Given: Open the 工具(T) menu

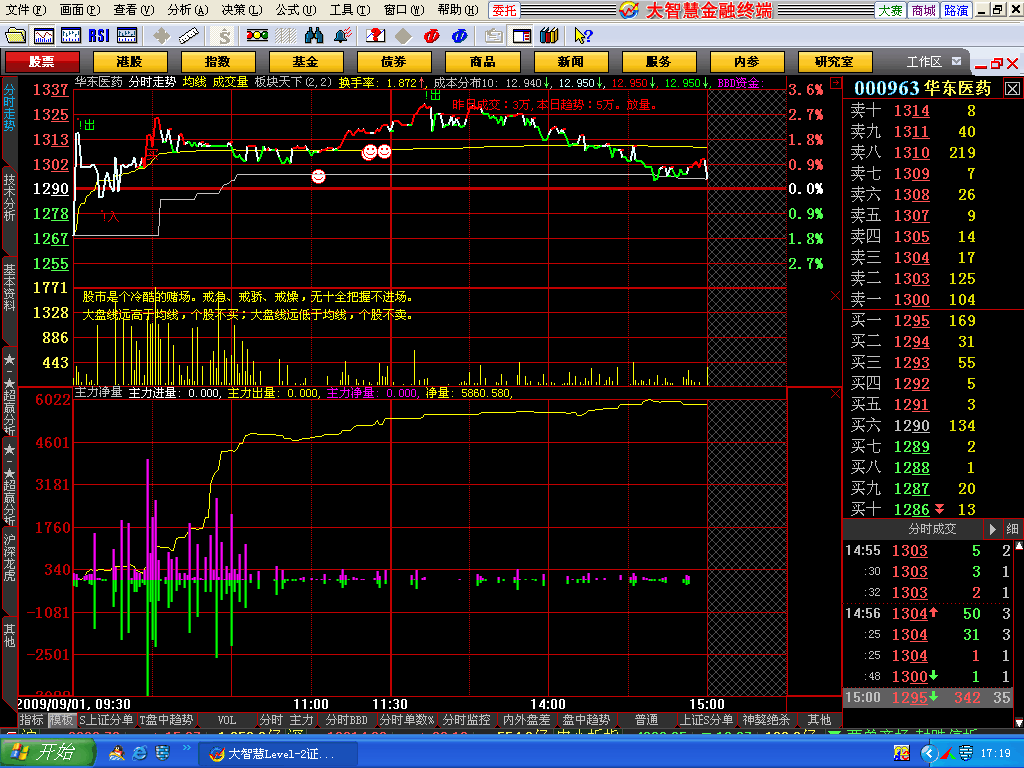Looking at the screenshot, I should (350, 10).
